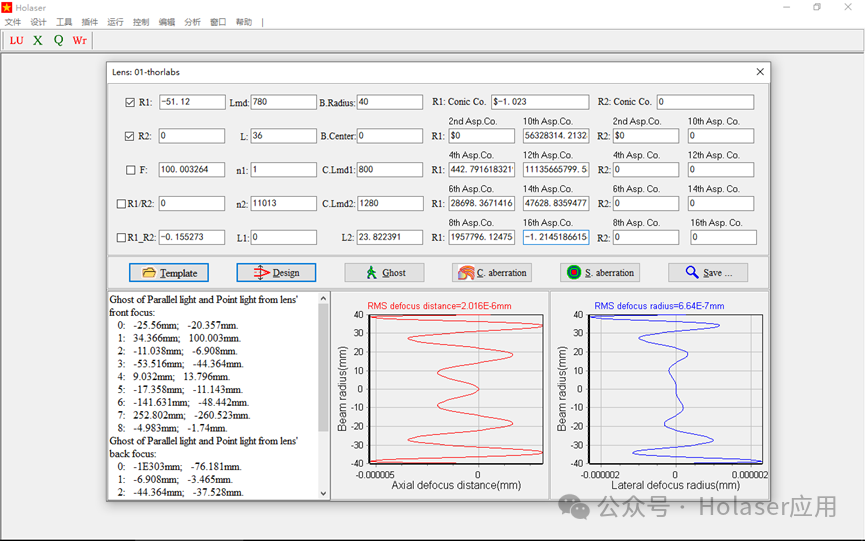
Task: Click the R1_R2 field showing -0.155273
Action: click(192, 237)
